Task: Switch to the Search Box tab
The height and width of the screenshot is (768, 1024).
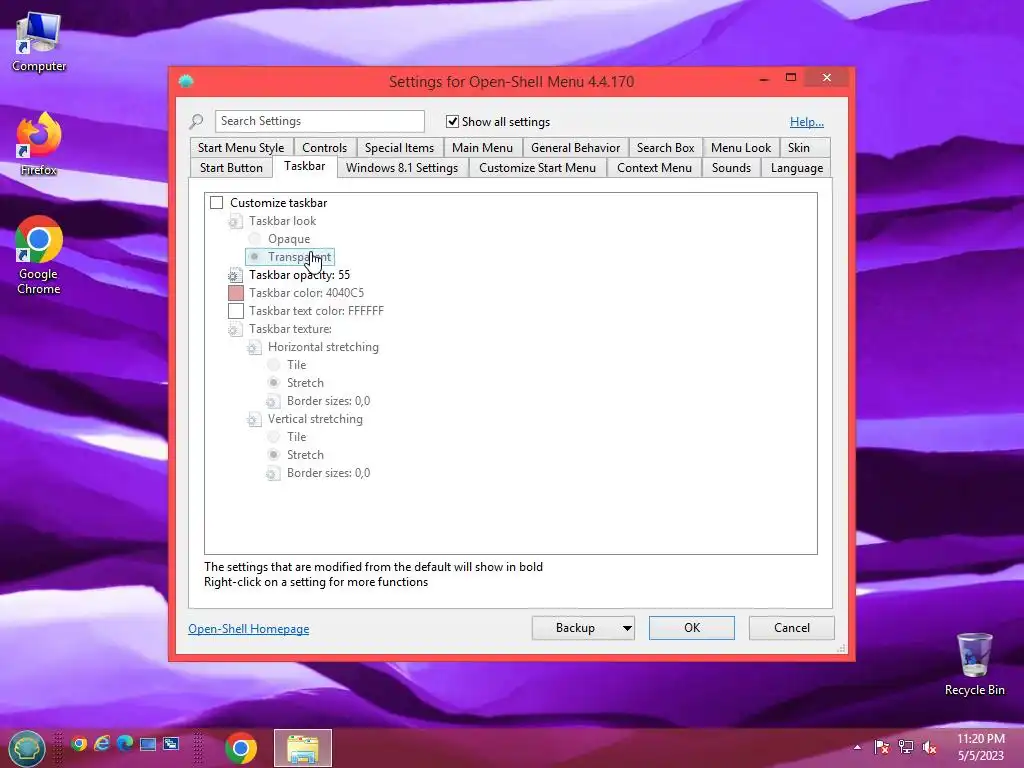Action: 665,148
